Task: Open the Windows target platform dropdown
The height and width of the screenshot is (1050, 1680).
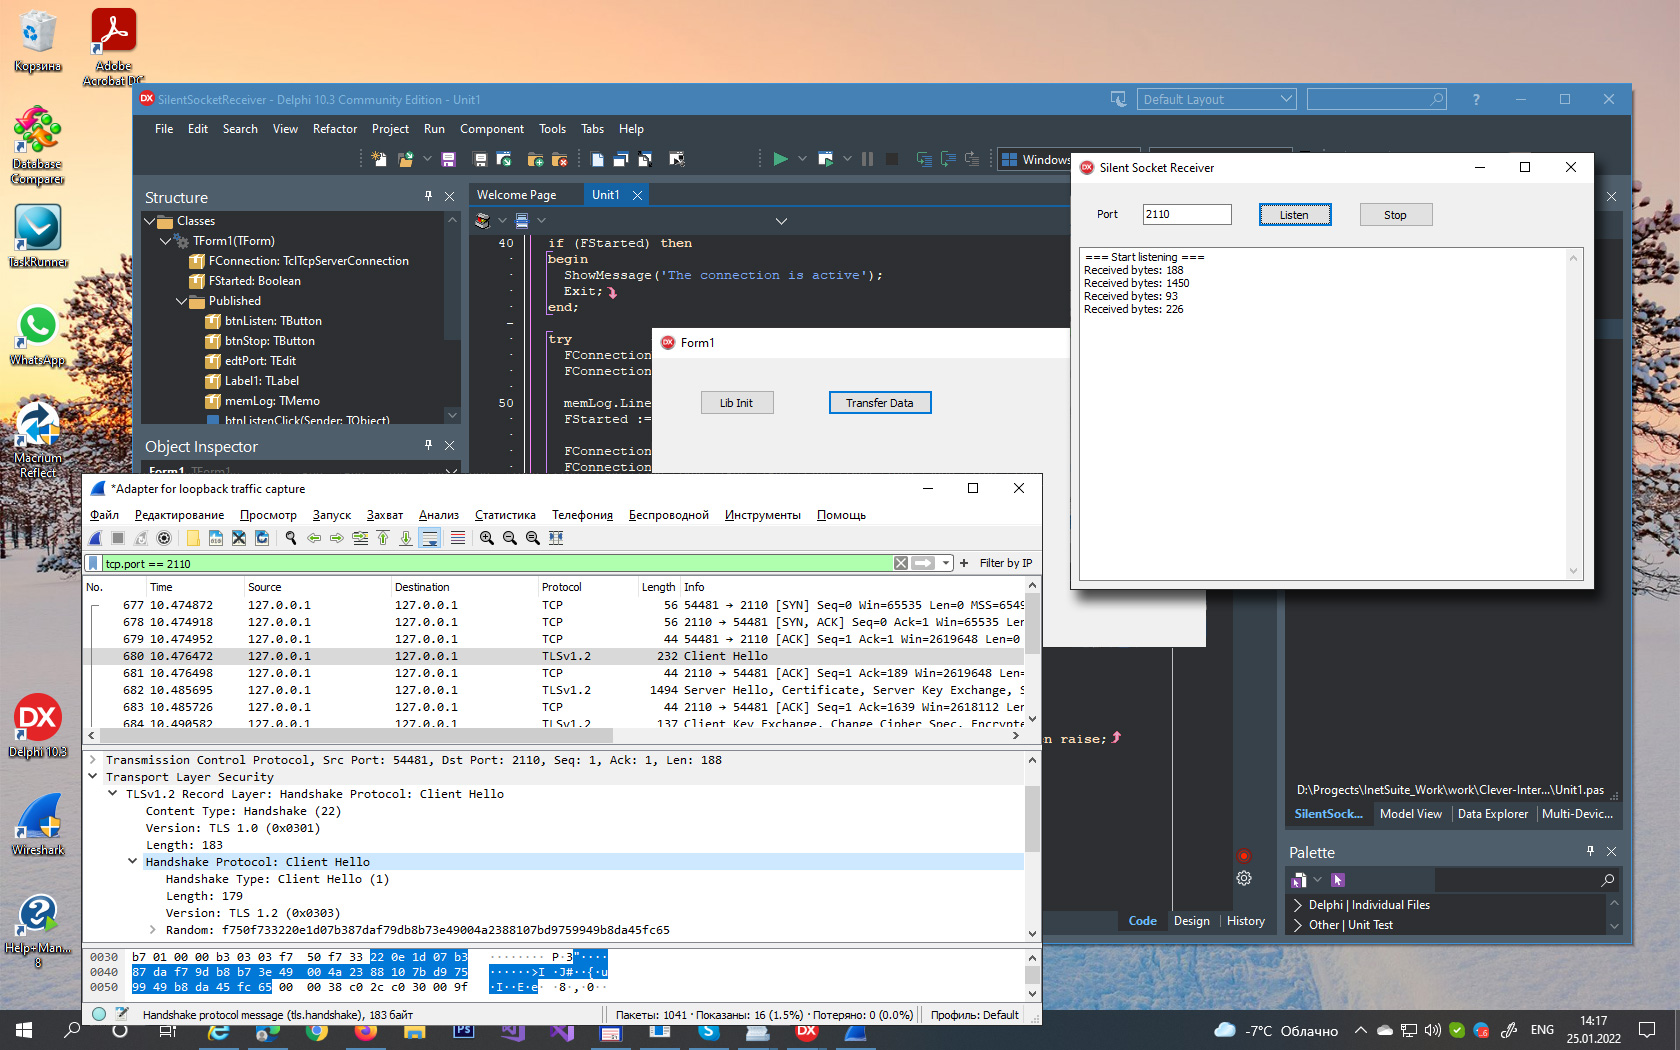Action: [x=1035, y=159]
